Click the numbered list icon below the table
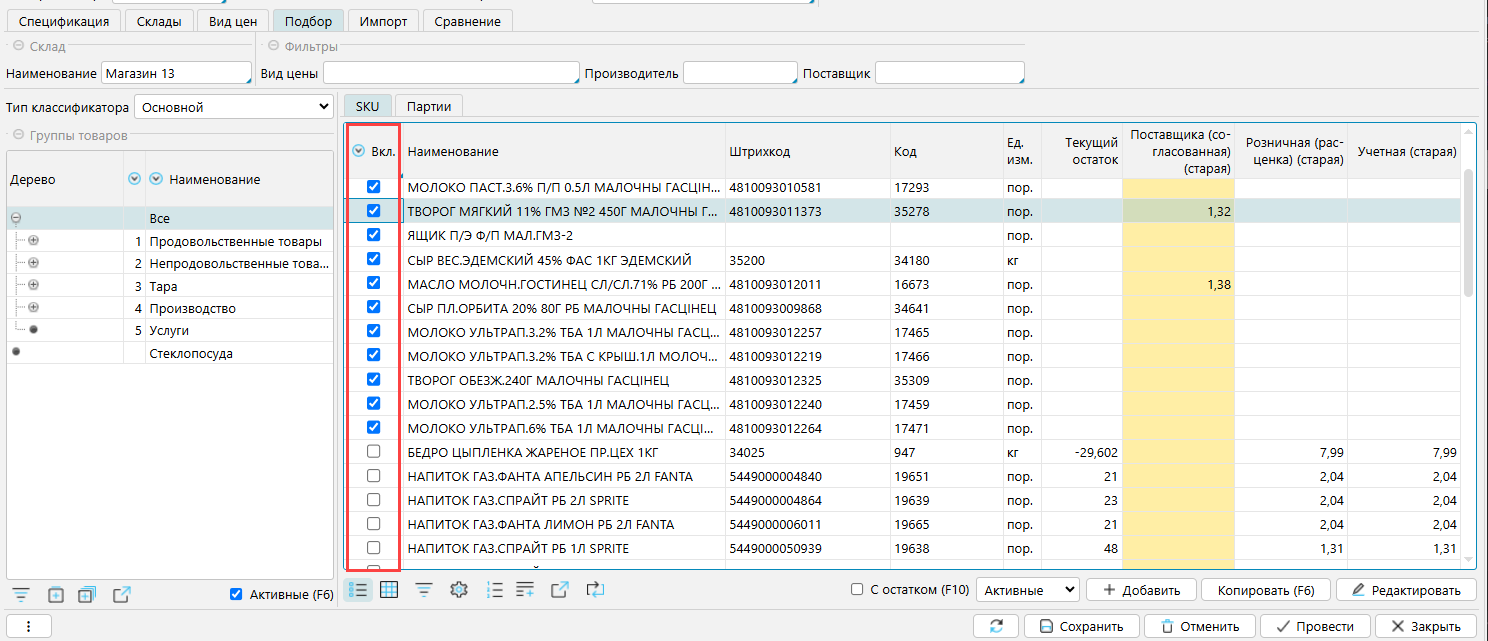Image resolution: width=1488 pixels, height=641 pixels. click(x=493, y=590)
